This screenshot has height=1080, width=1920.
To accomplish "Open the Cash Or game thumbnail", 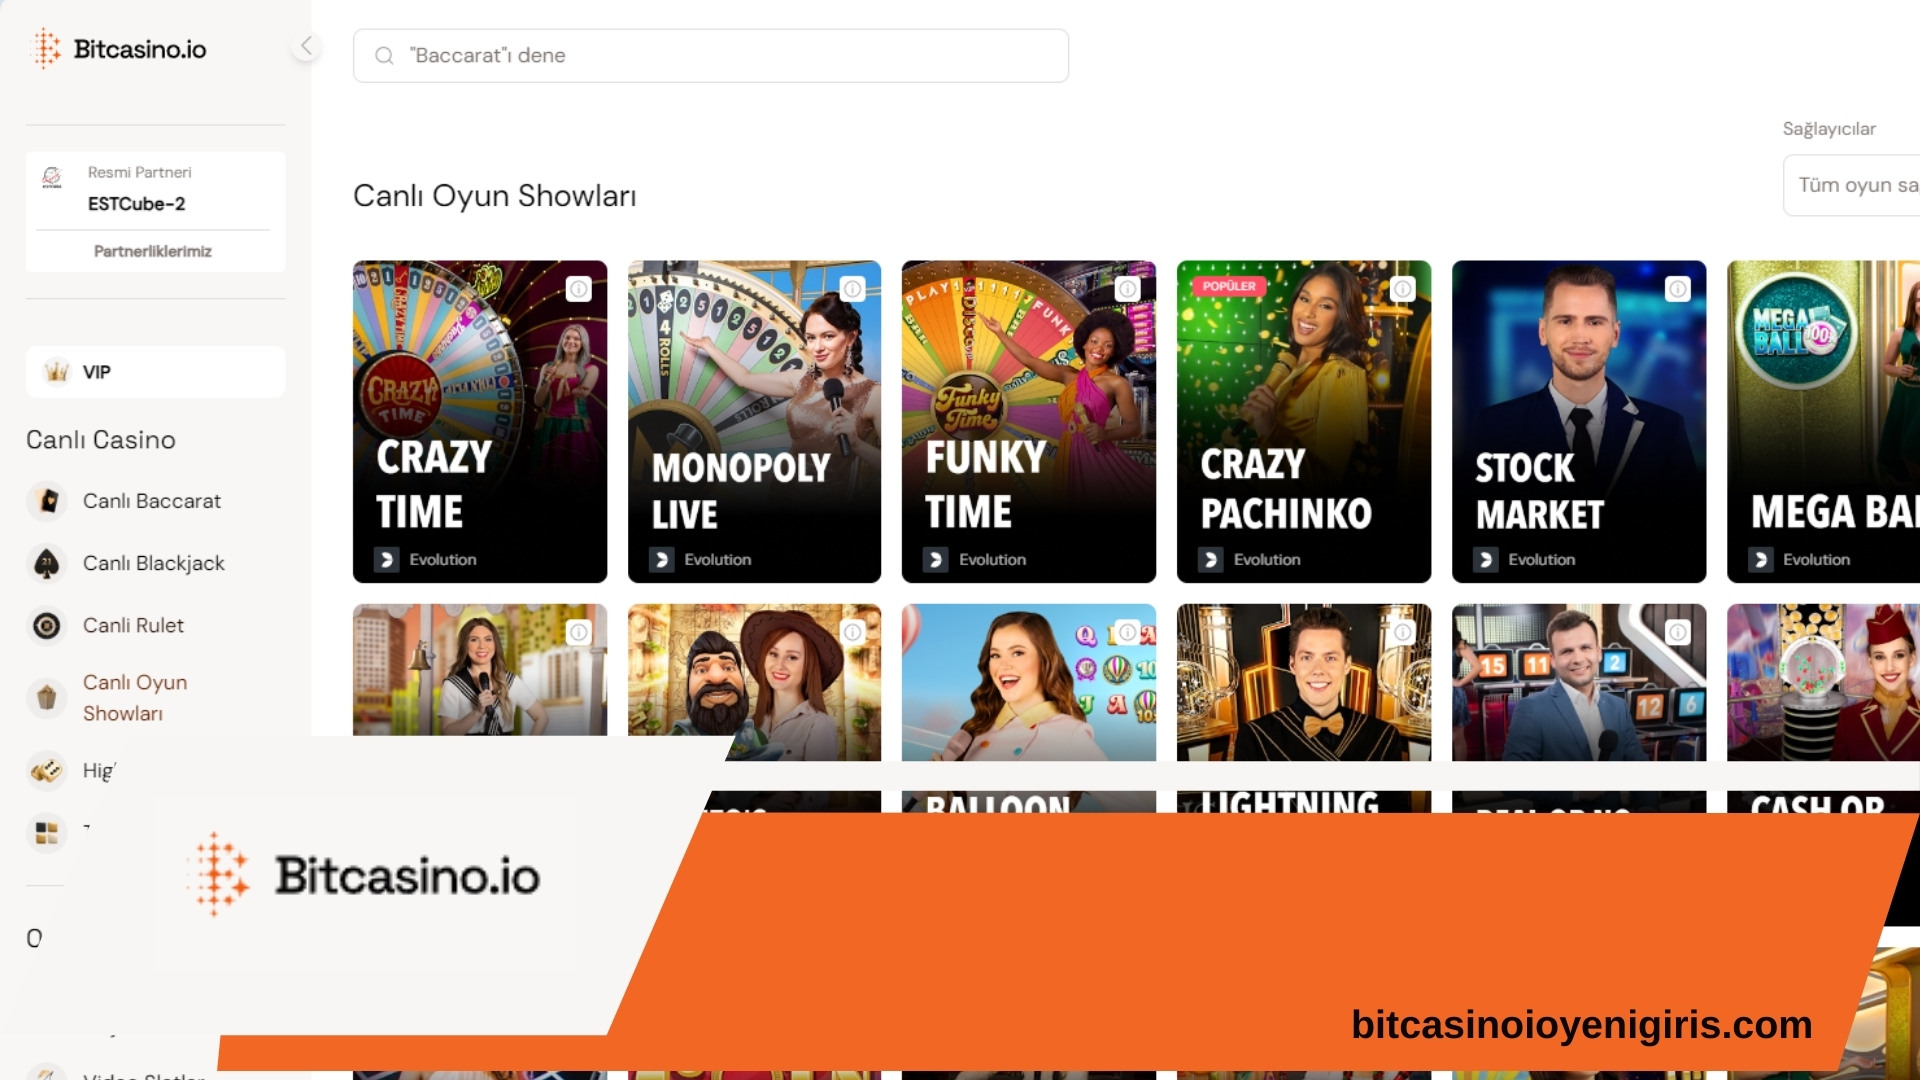I will 1824,683.
